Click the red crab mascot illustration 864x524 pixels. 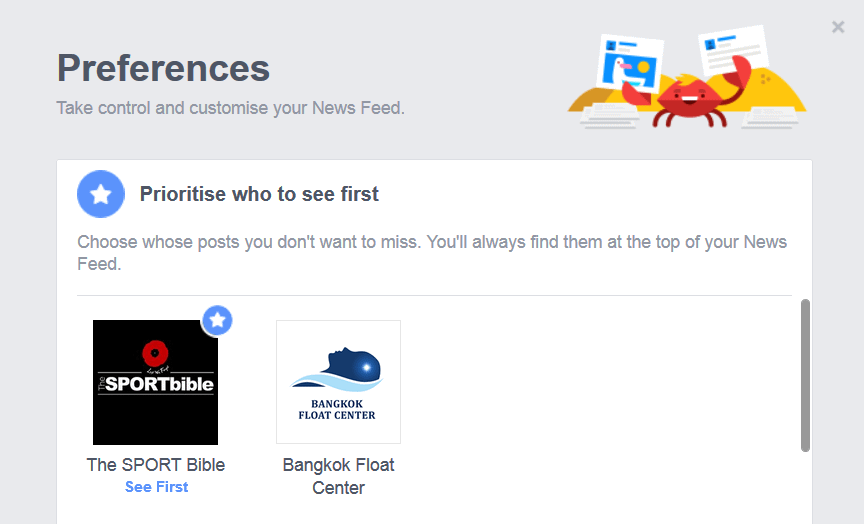pyautogui.click(x=686, y=97)
